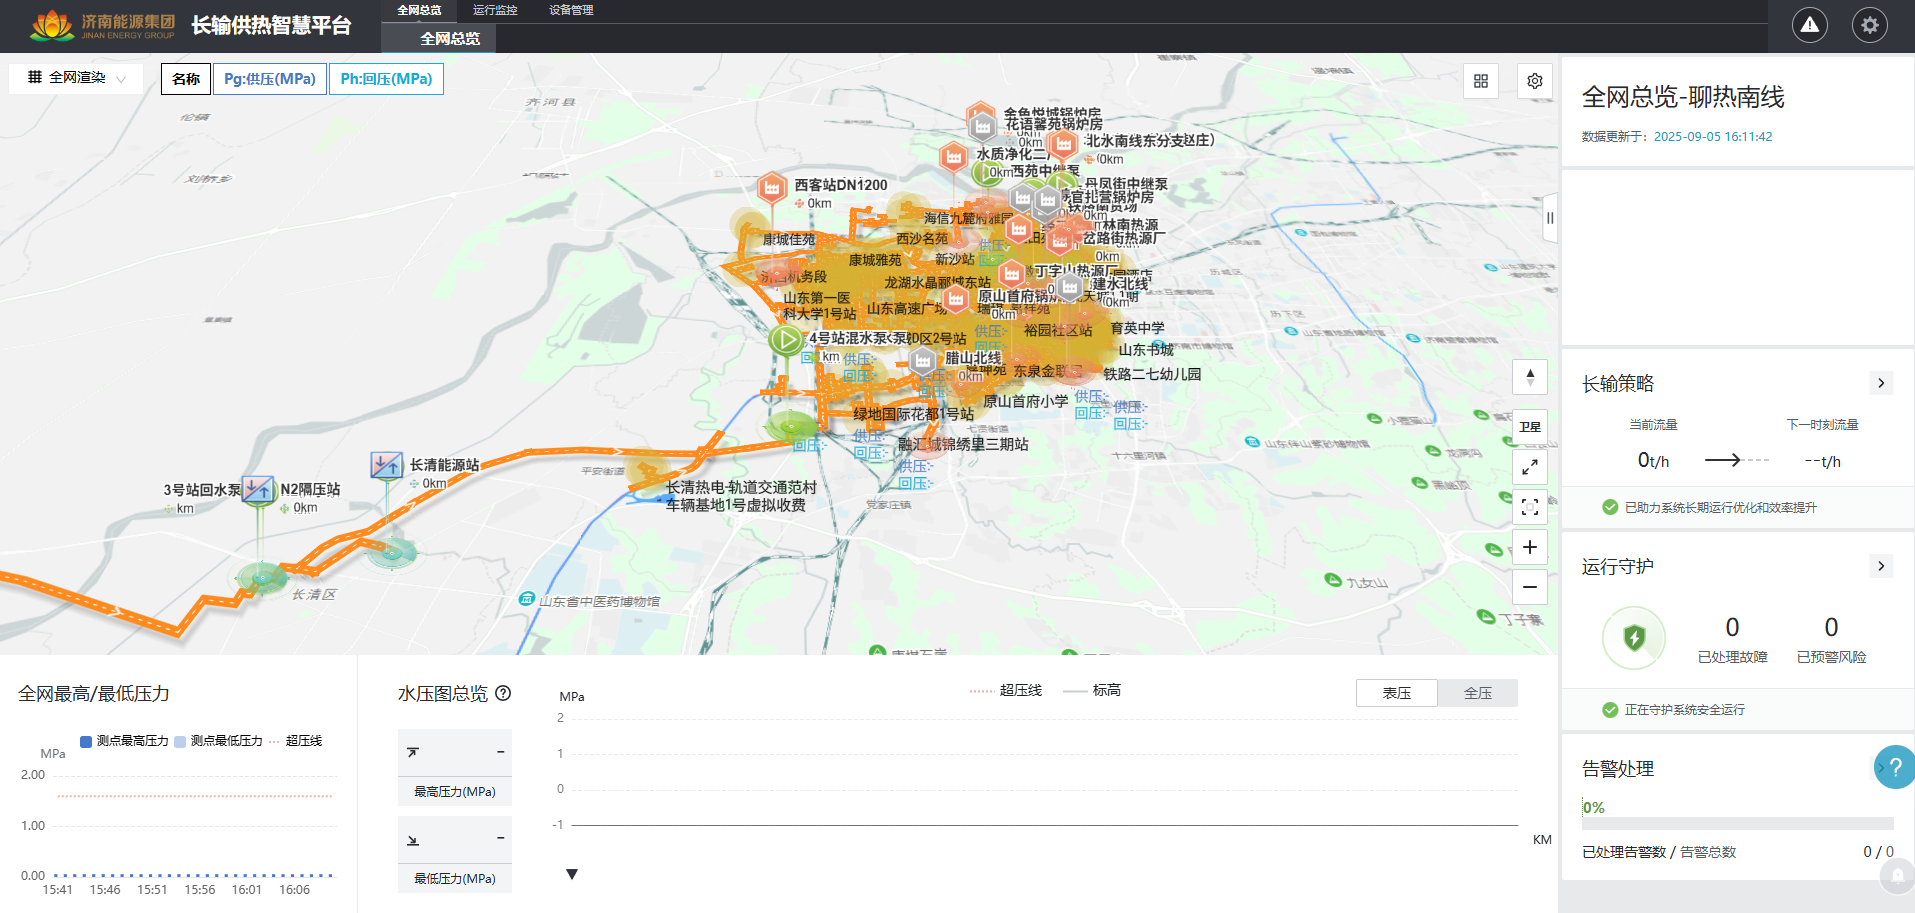Open the alarm warning triangle icon
Image resolution: width=1915 pixels, height=913 pixels.
pyautogui.click(x=1809, y=25)
